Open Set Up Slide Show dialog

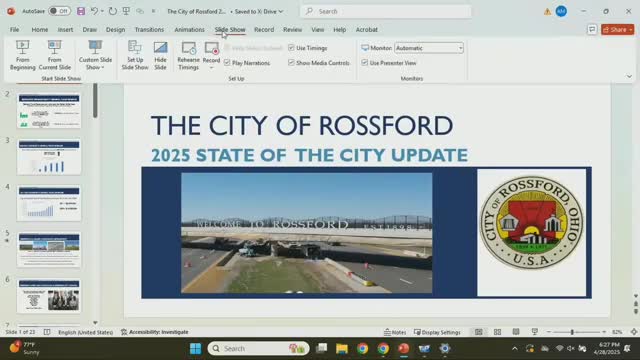pos(135,55)
